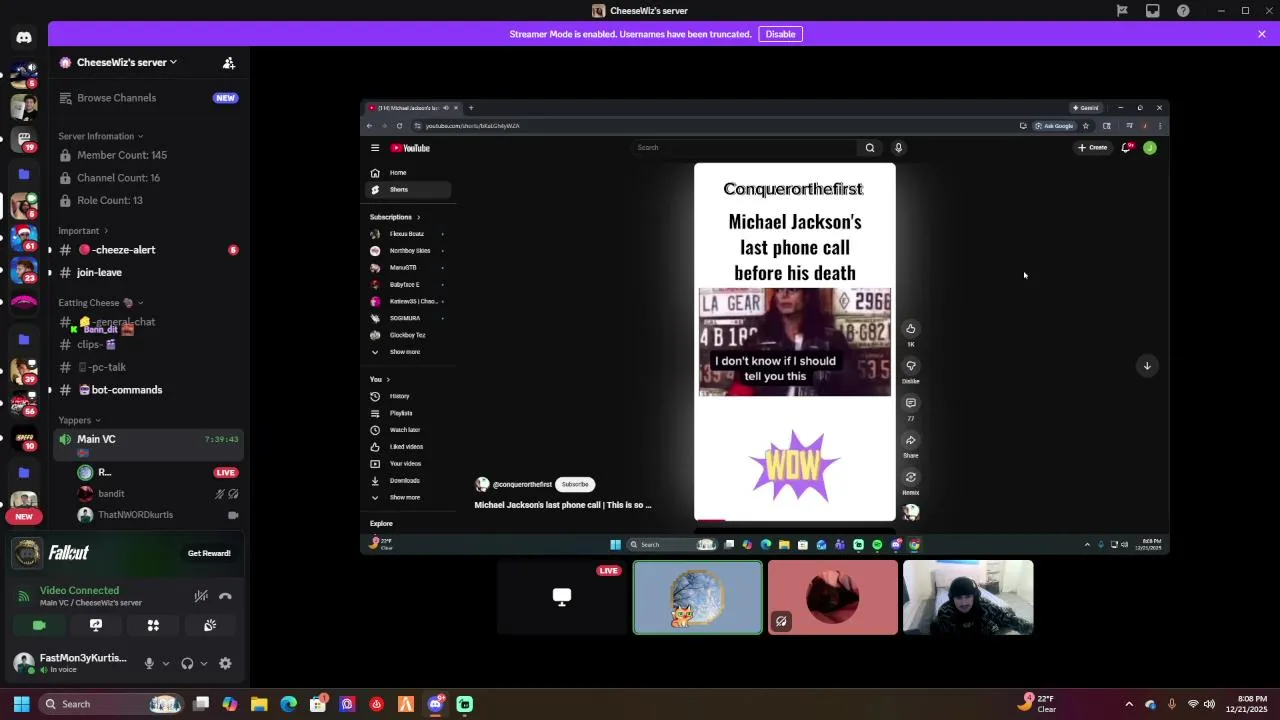
Task: Open the pc-talk channel
Action: 149,367
